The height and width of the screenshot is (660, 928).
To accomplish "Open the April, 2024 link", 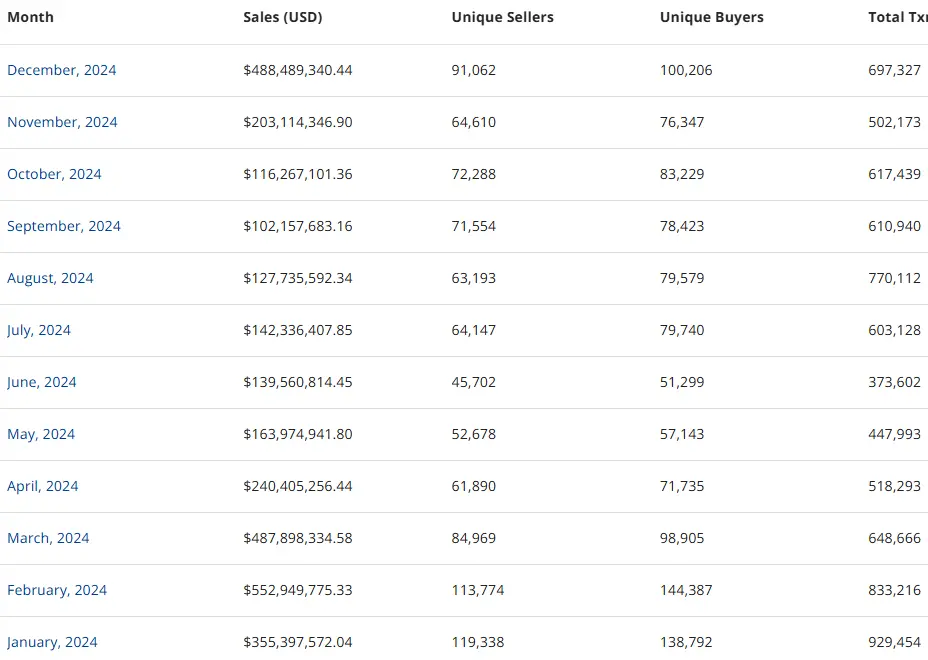I will 43,486.
